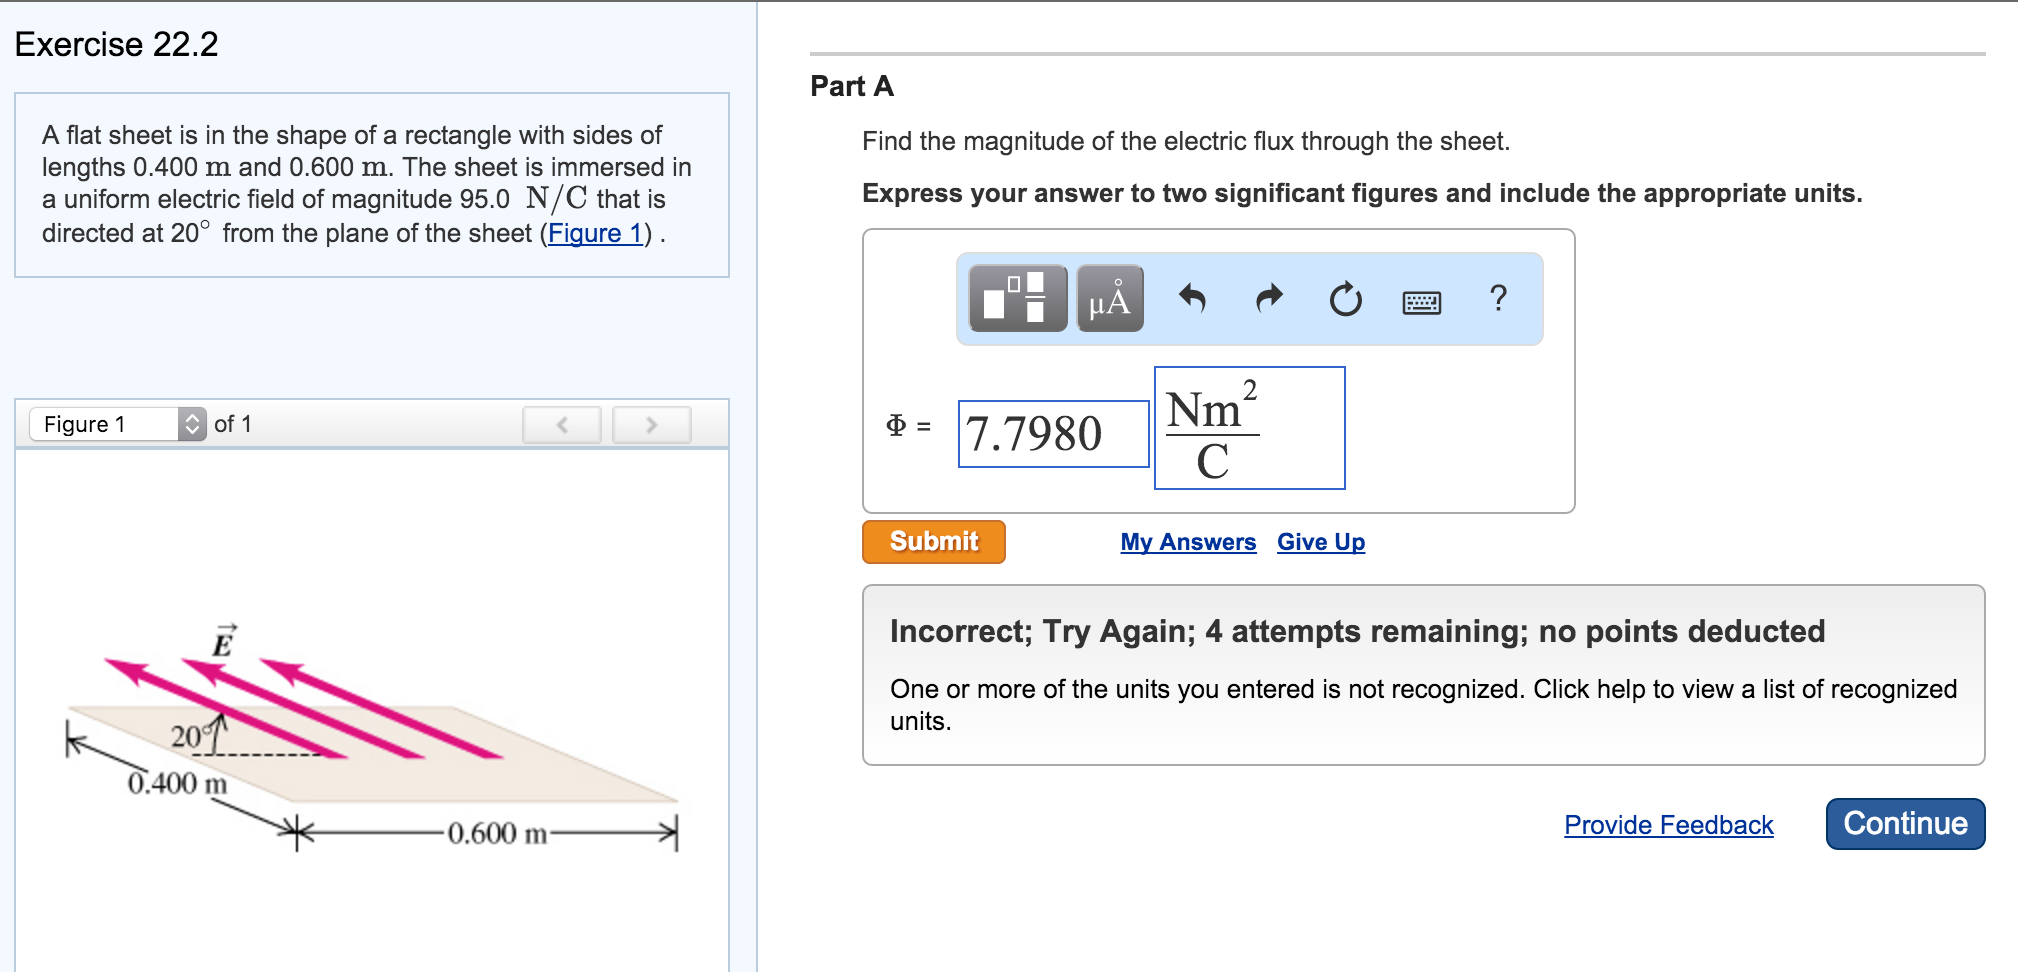Open answer entry help with question mark
The image size is (2018, 972).
coord(1498,299)
